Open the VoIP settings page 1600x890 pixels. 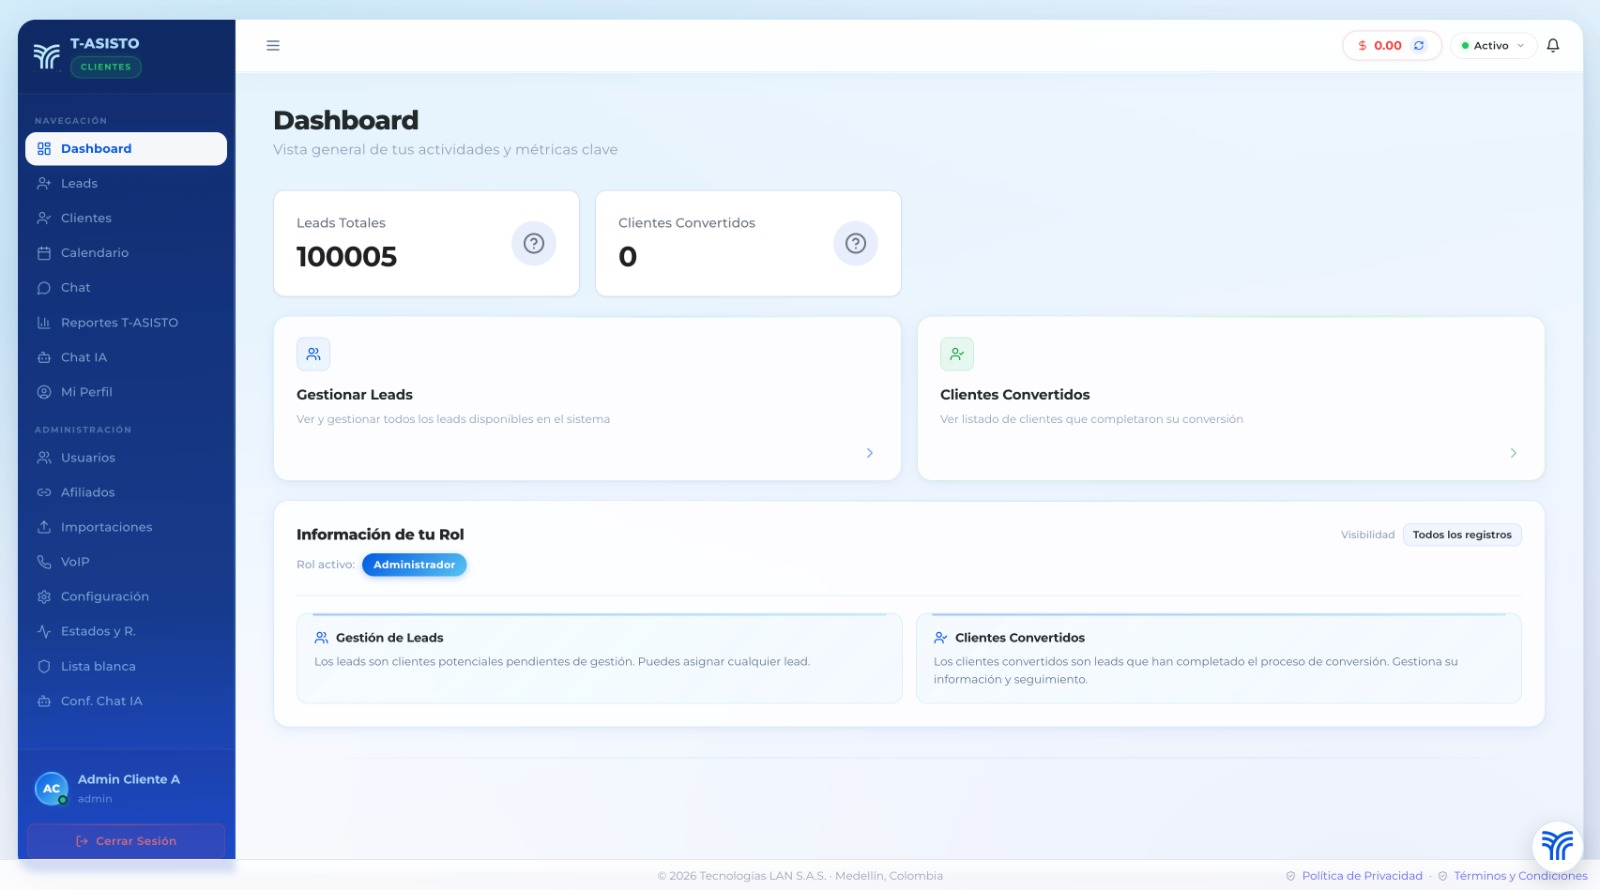126,562
